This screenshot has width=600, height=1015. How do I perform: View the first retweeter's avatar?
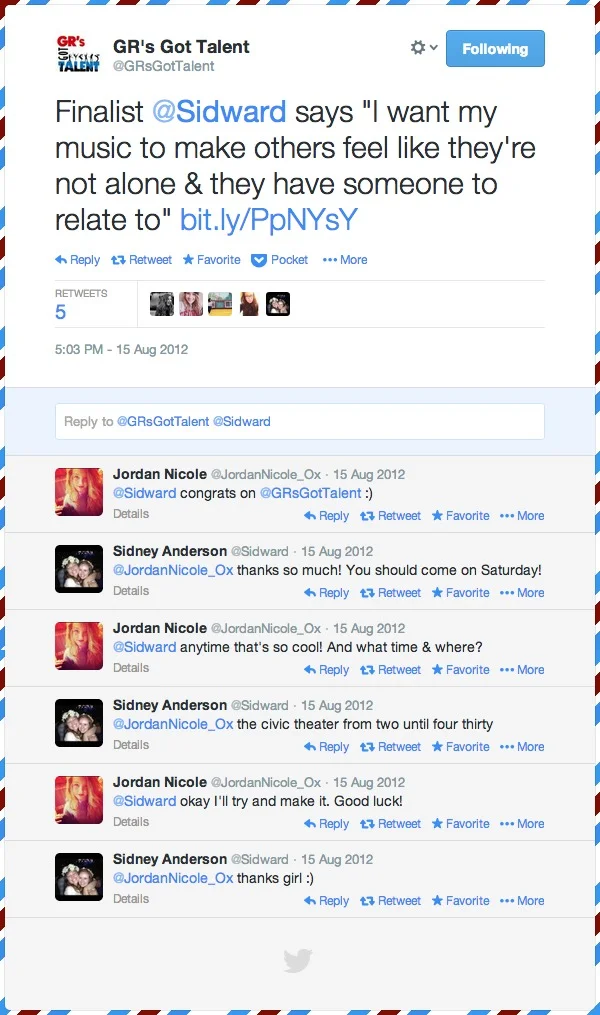162,304
